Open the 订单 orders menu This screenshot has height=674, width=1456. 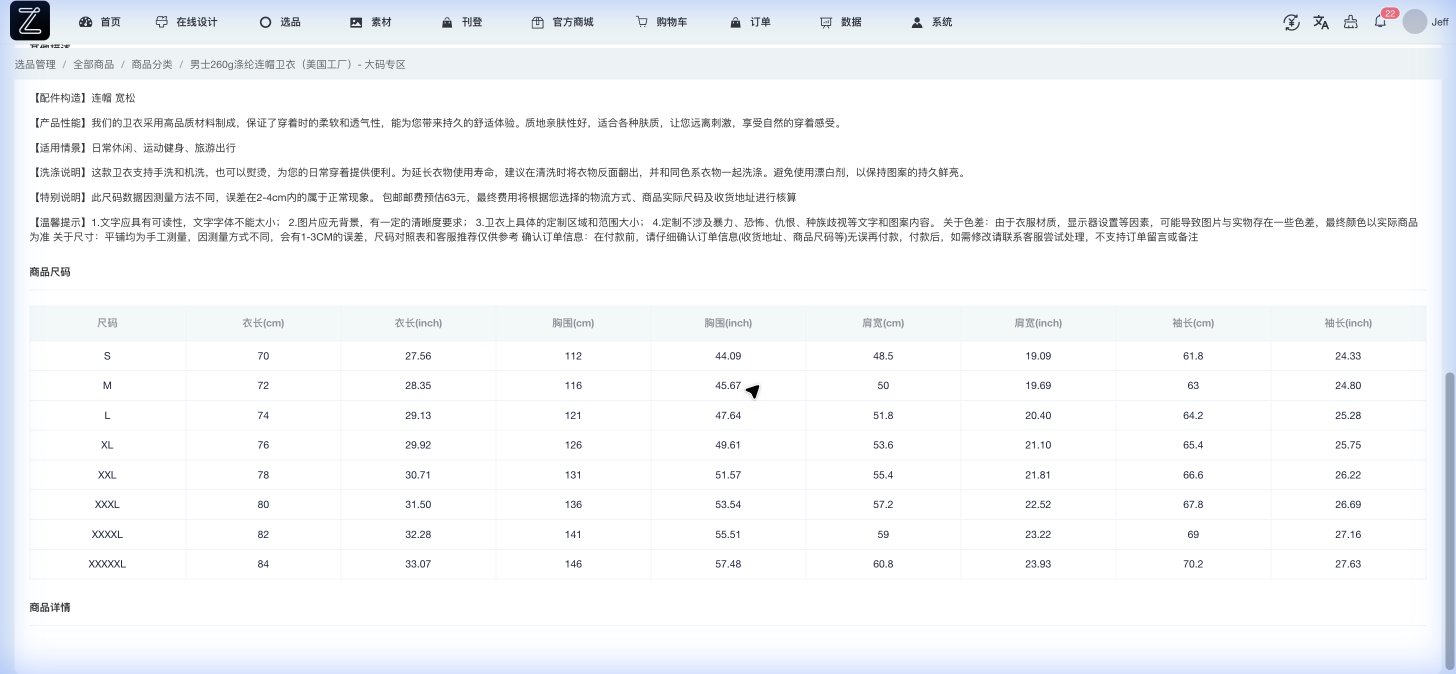pos(750,22)
